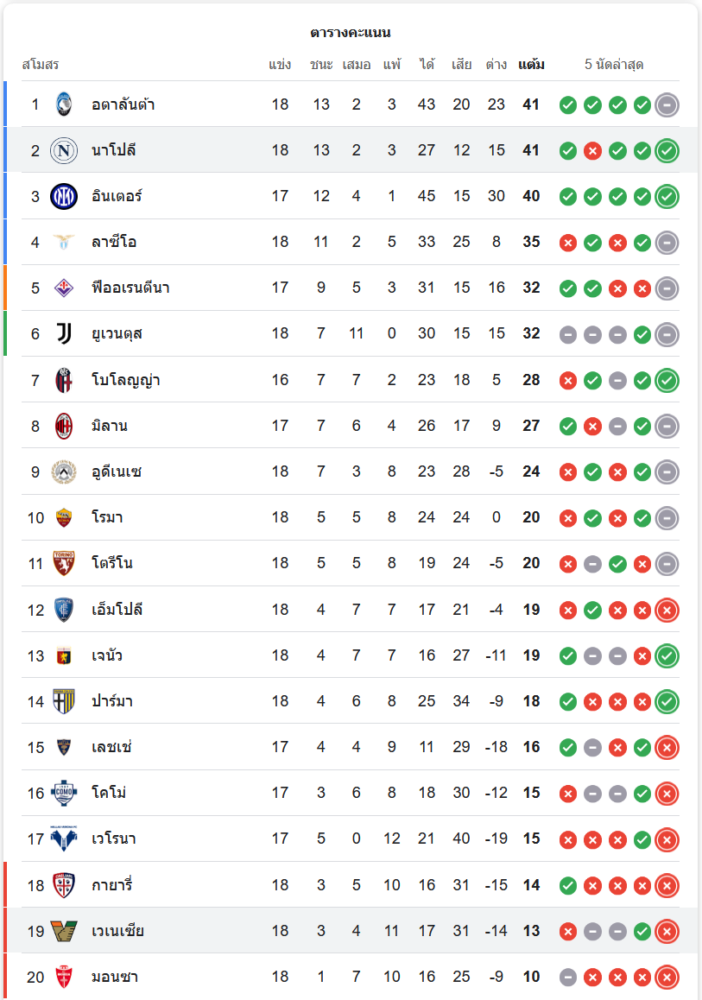
Task: Select the เวเนเซีย table row
Action: click(x=350, y=931)
